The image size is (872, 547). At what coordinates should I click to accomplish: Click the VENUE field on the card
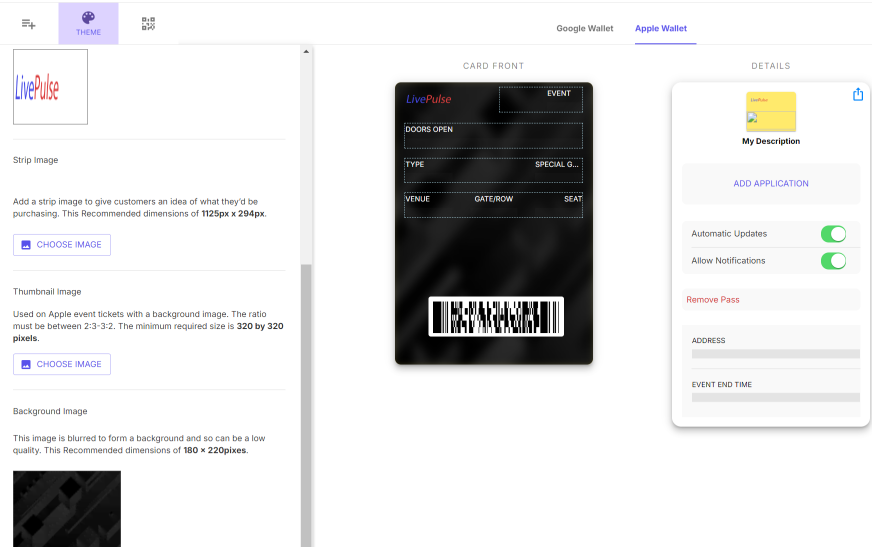click(418, 199)
